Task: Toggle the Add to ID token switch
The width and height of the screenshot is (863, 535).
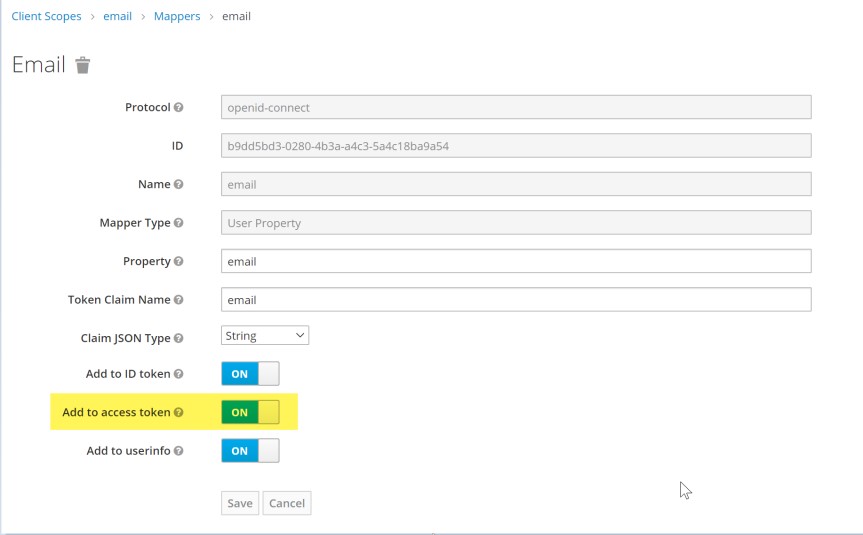Action: click(x=250, y=374)
